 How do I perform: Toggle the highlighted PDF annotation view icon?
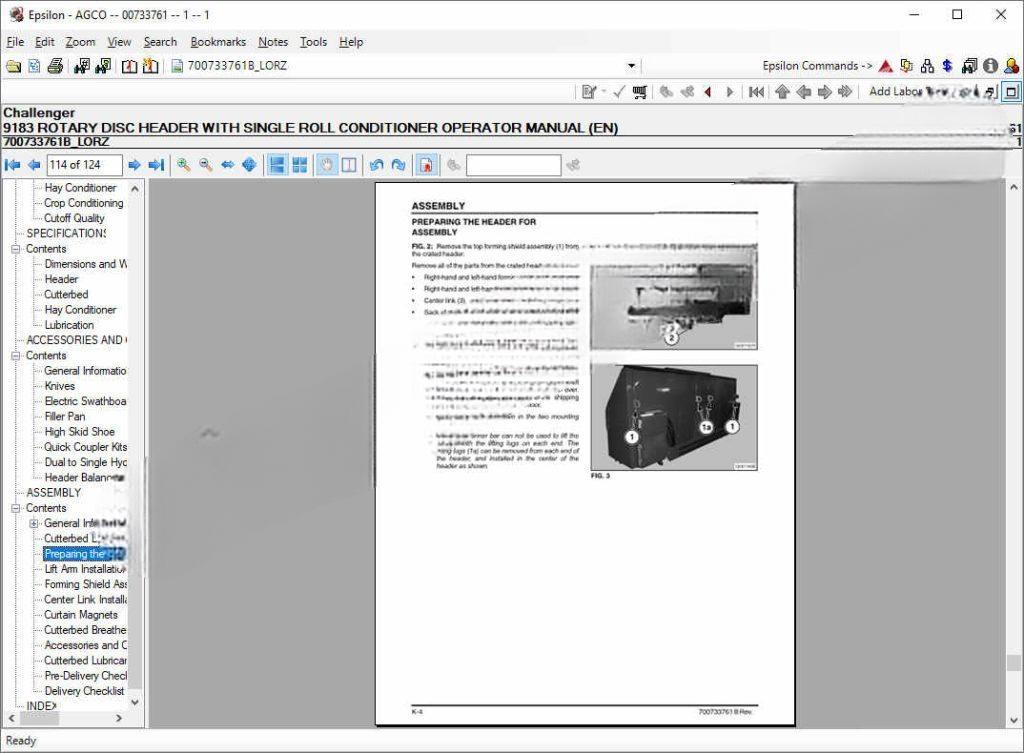point(427,164)
